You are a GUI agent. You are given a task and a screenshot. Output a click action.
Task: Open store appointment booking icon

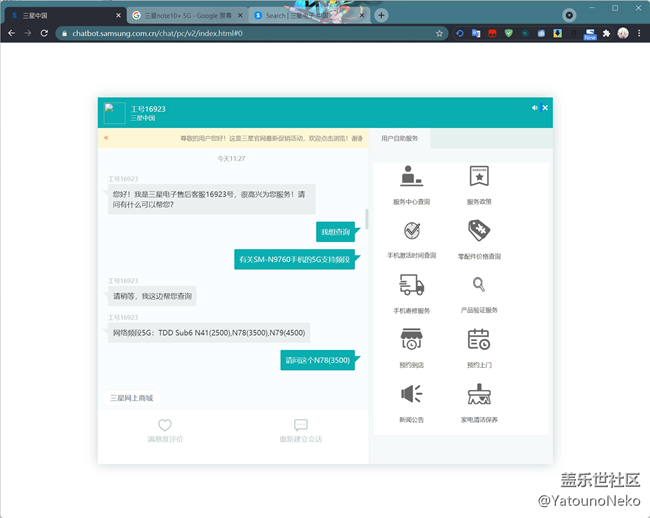[411, 339]
